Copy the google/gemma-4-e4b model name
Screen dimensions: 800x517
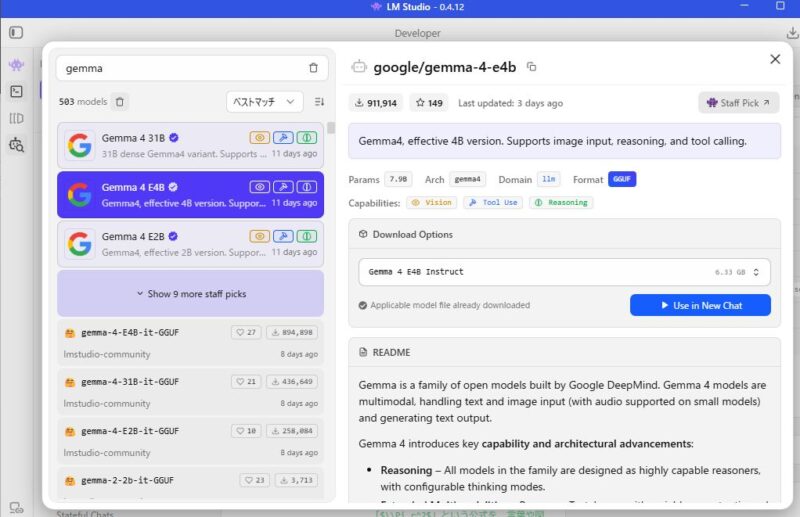pyautogui.click(x=532, y=67)
